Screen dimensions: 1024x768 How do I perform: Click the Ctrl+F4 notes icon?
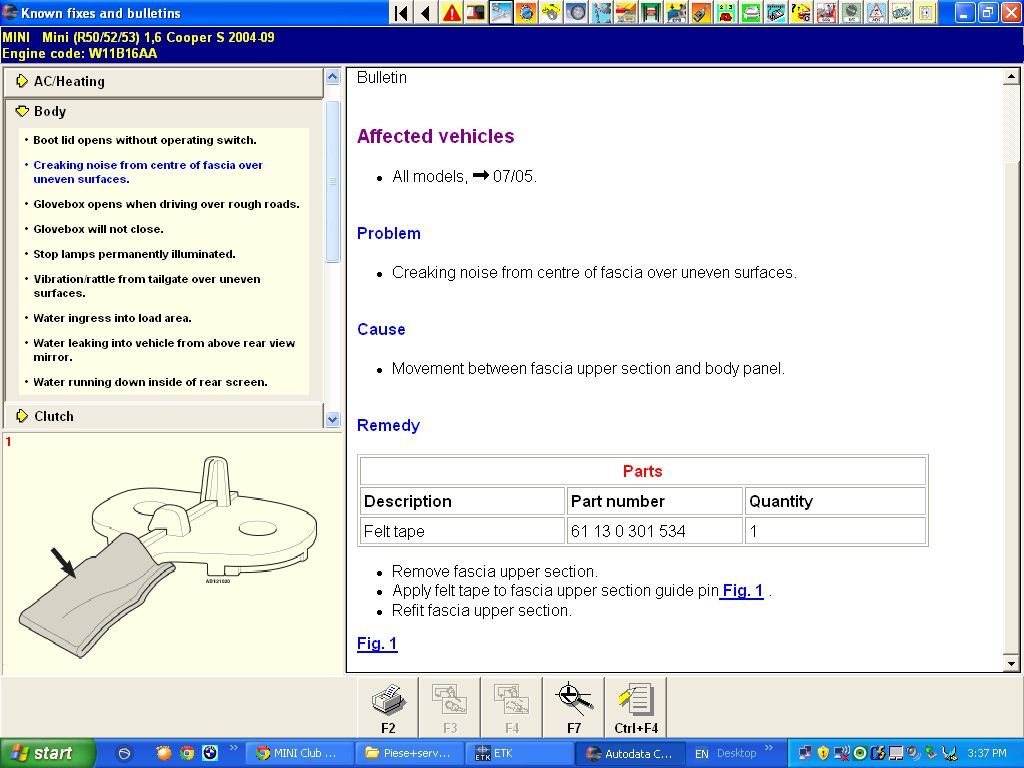pos(635,700)
